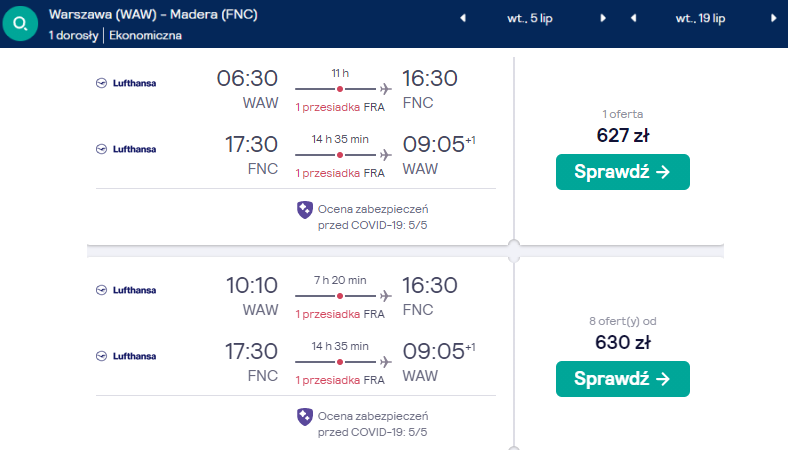Edit the Warszawa (WAW) - Madera (FNC) route
Viewport: 788px width, 454px height.
pos(153,15)
